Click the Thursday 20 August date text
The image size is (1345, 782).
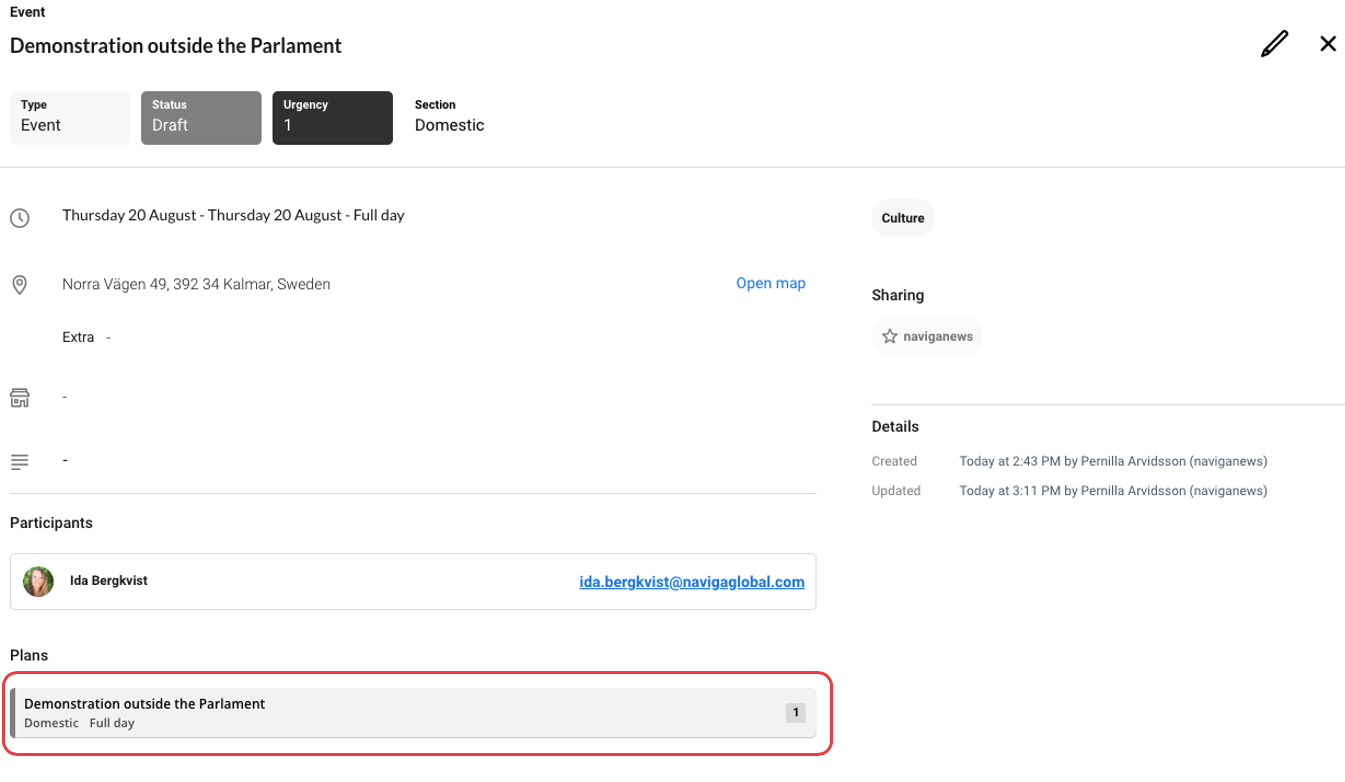[233, 215]
